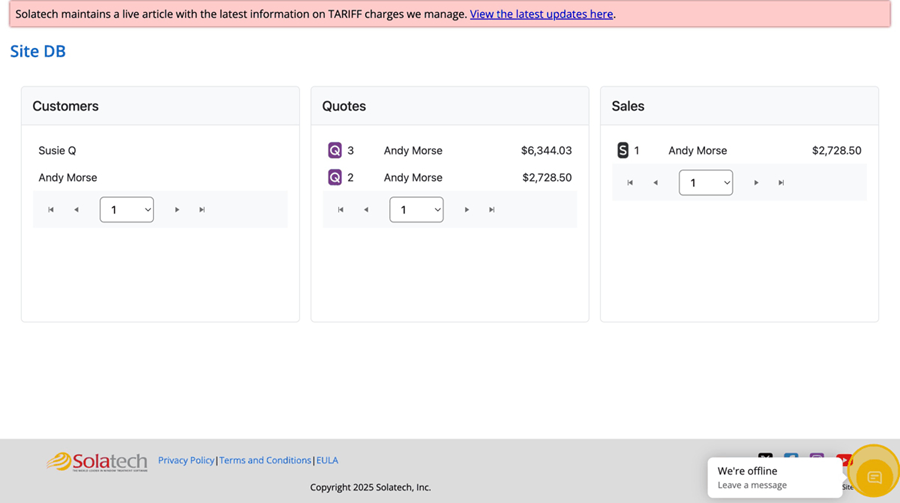Jump to first page of Sales list
This screenshot has height=503, width=900.
click(630, 183)
